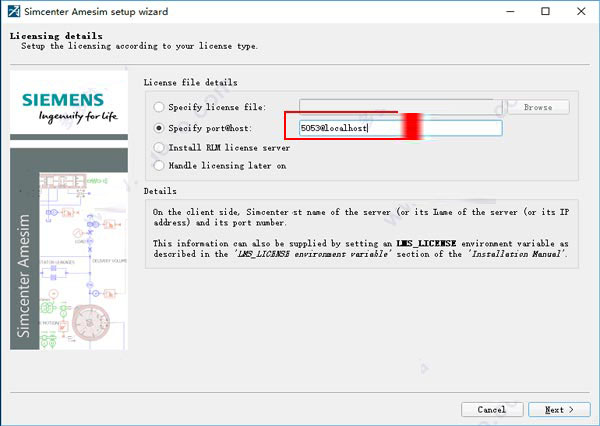Maximize the setup wizard window
The image size is (600, 426).
pos(545,11)
